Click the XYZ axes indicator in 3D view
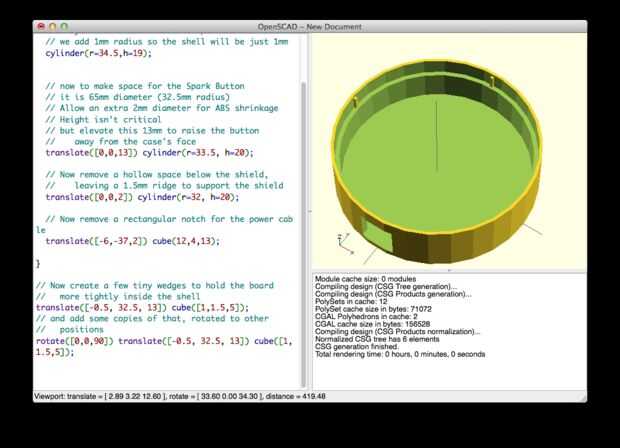The width and height of the screenshot is (620, 448). pyautogui.click(x=345, y=244)
